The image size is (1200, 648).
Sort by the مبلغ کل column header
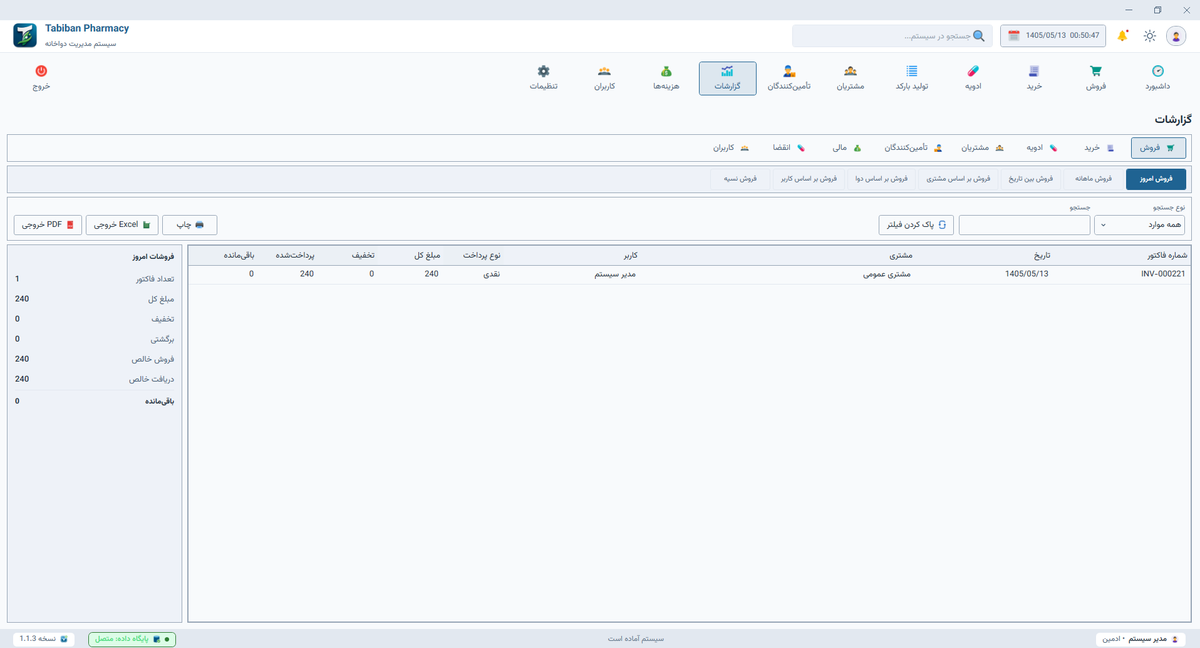(426, 255)
